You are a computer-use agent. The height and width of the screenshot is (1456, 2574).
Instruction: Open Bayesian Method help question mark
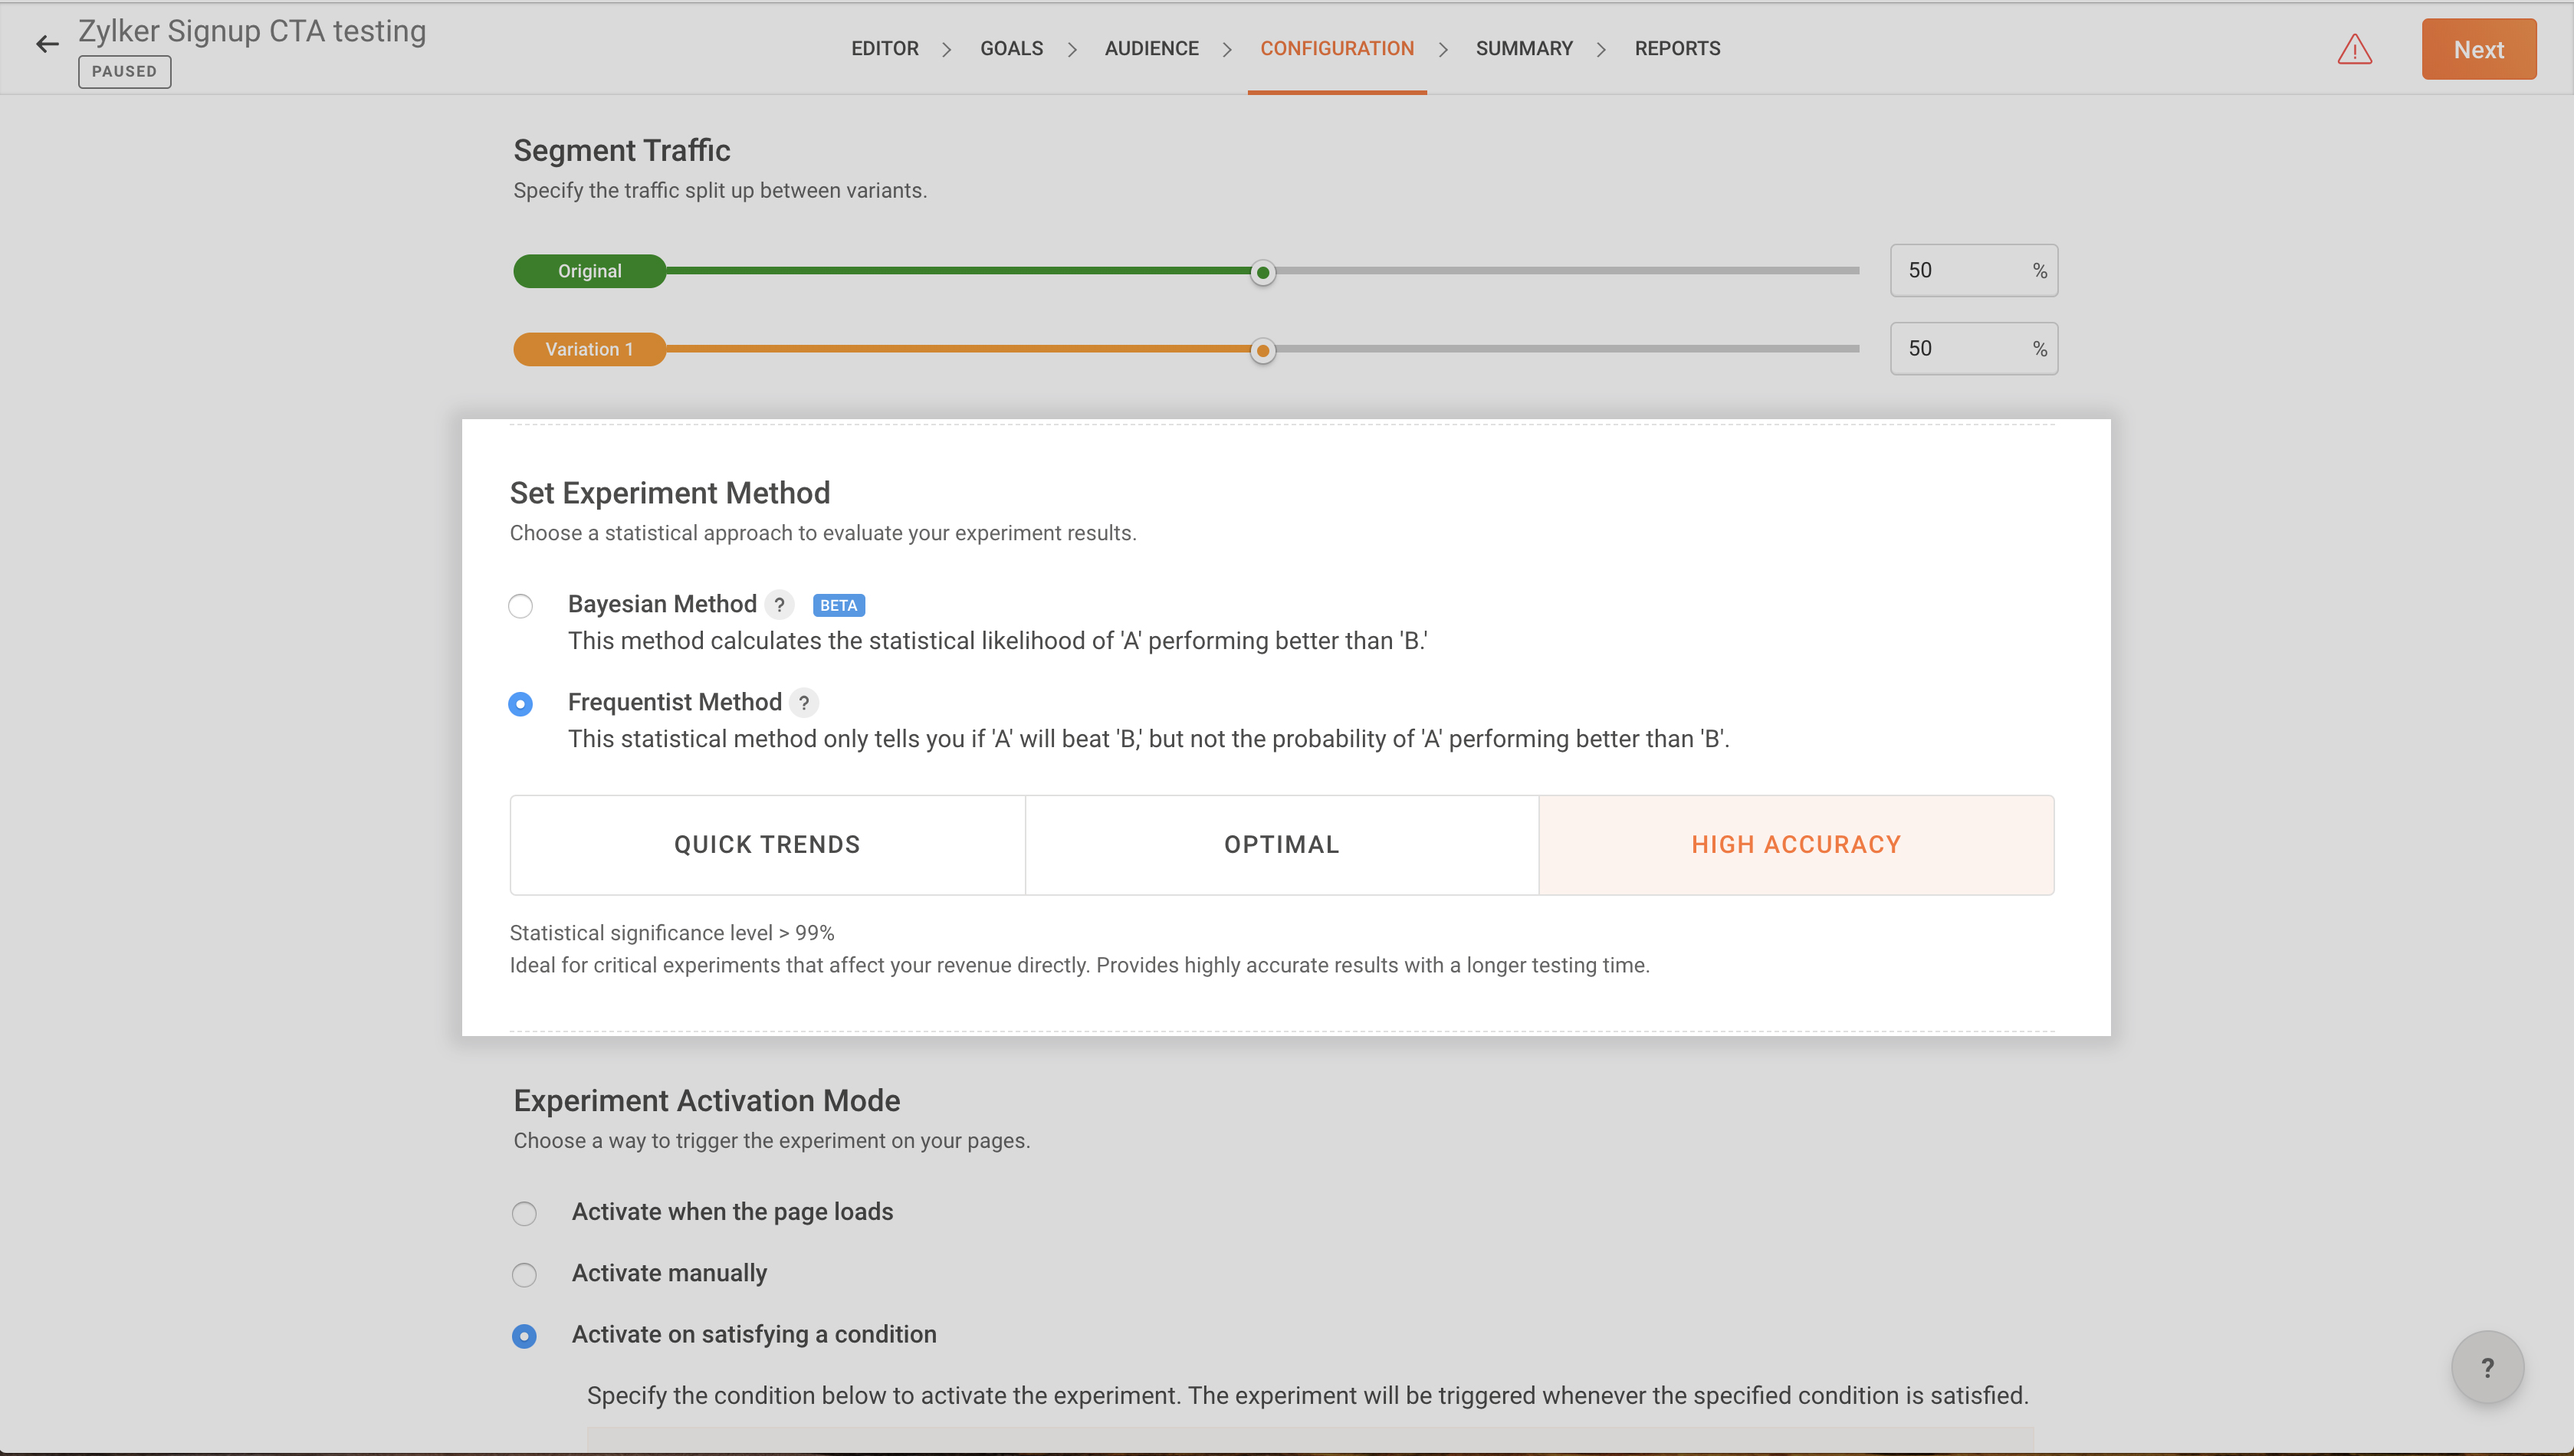779,605
